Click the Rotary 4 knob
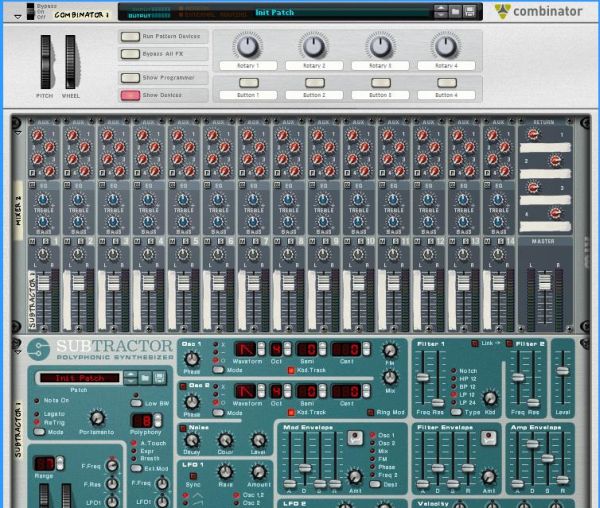 [446, 46]
